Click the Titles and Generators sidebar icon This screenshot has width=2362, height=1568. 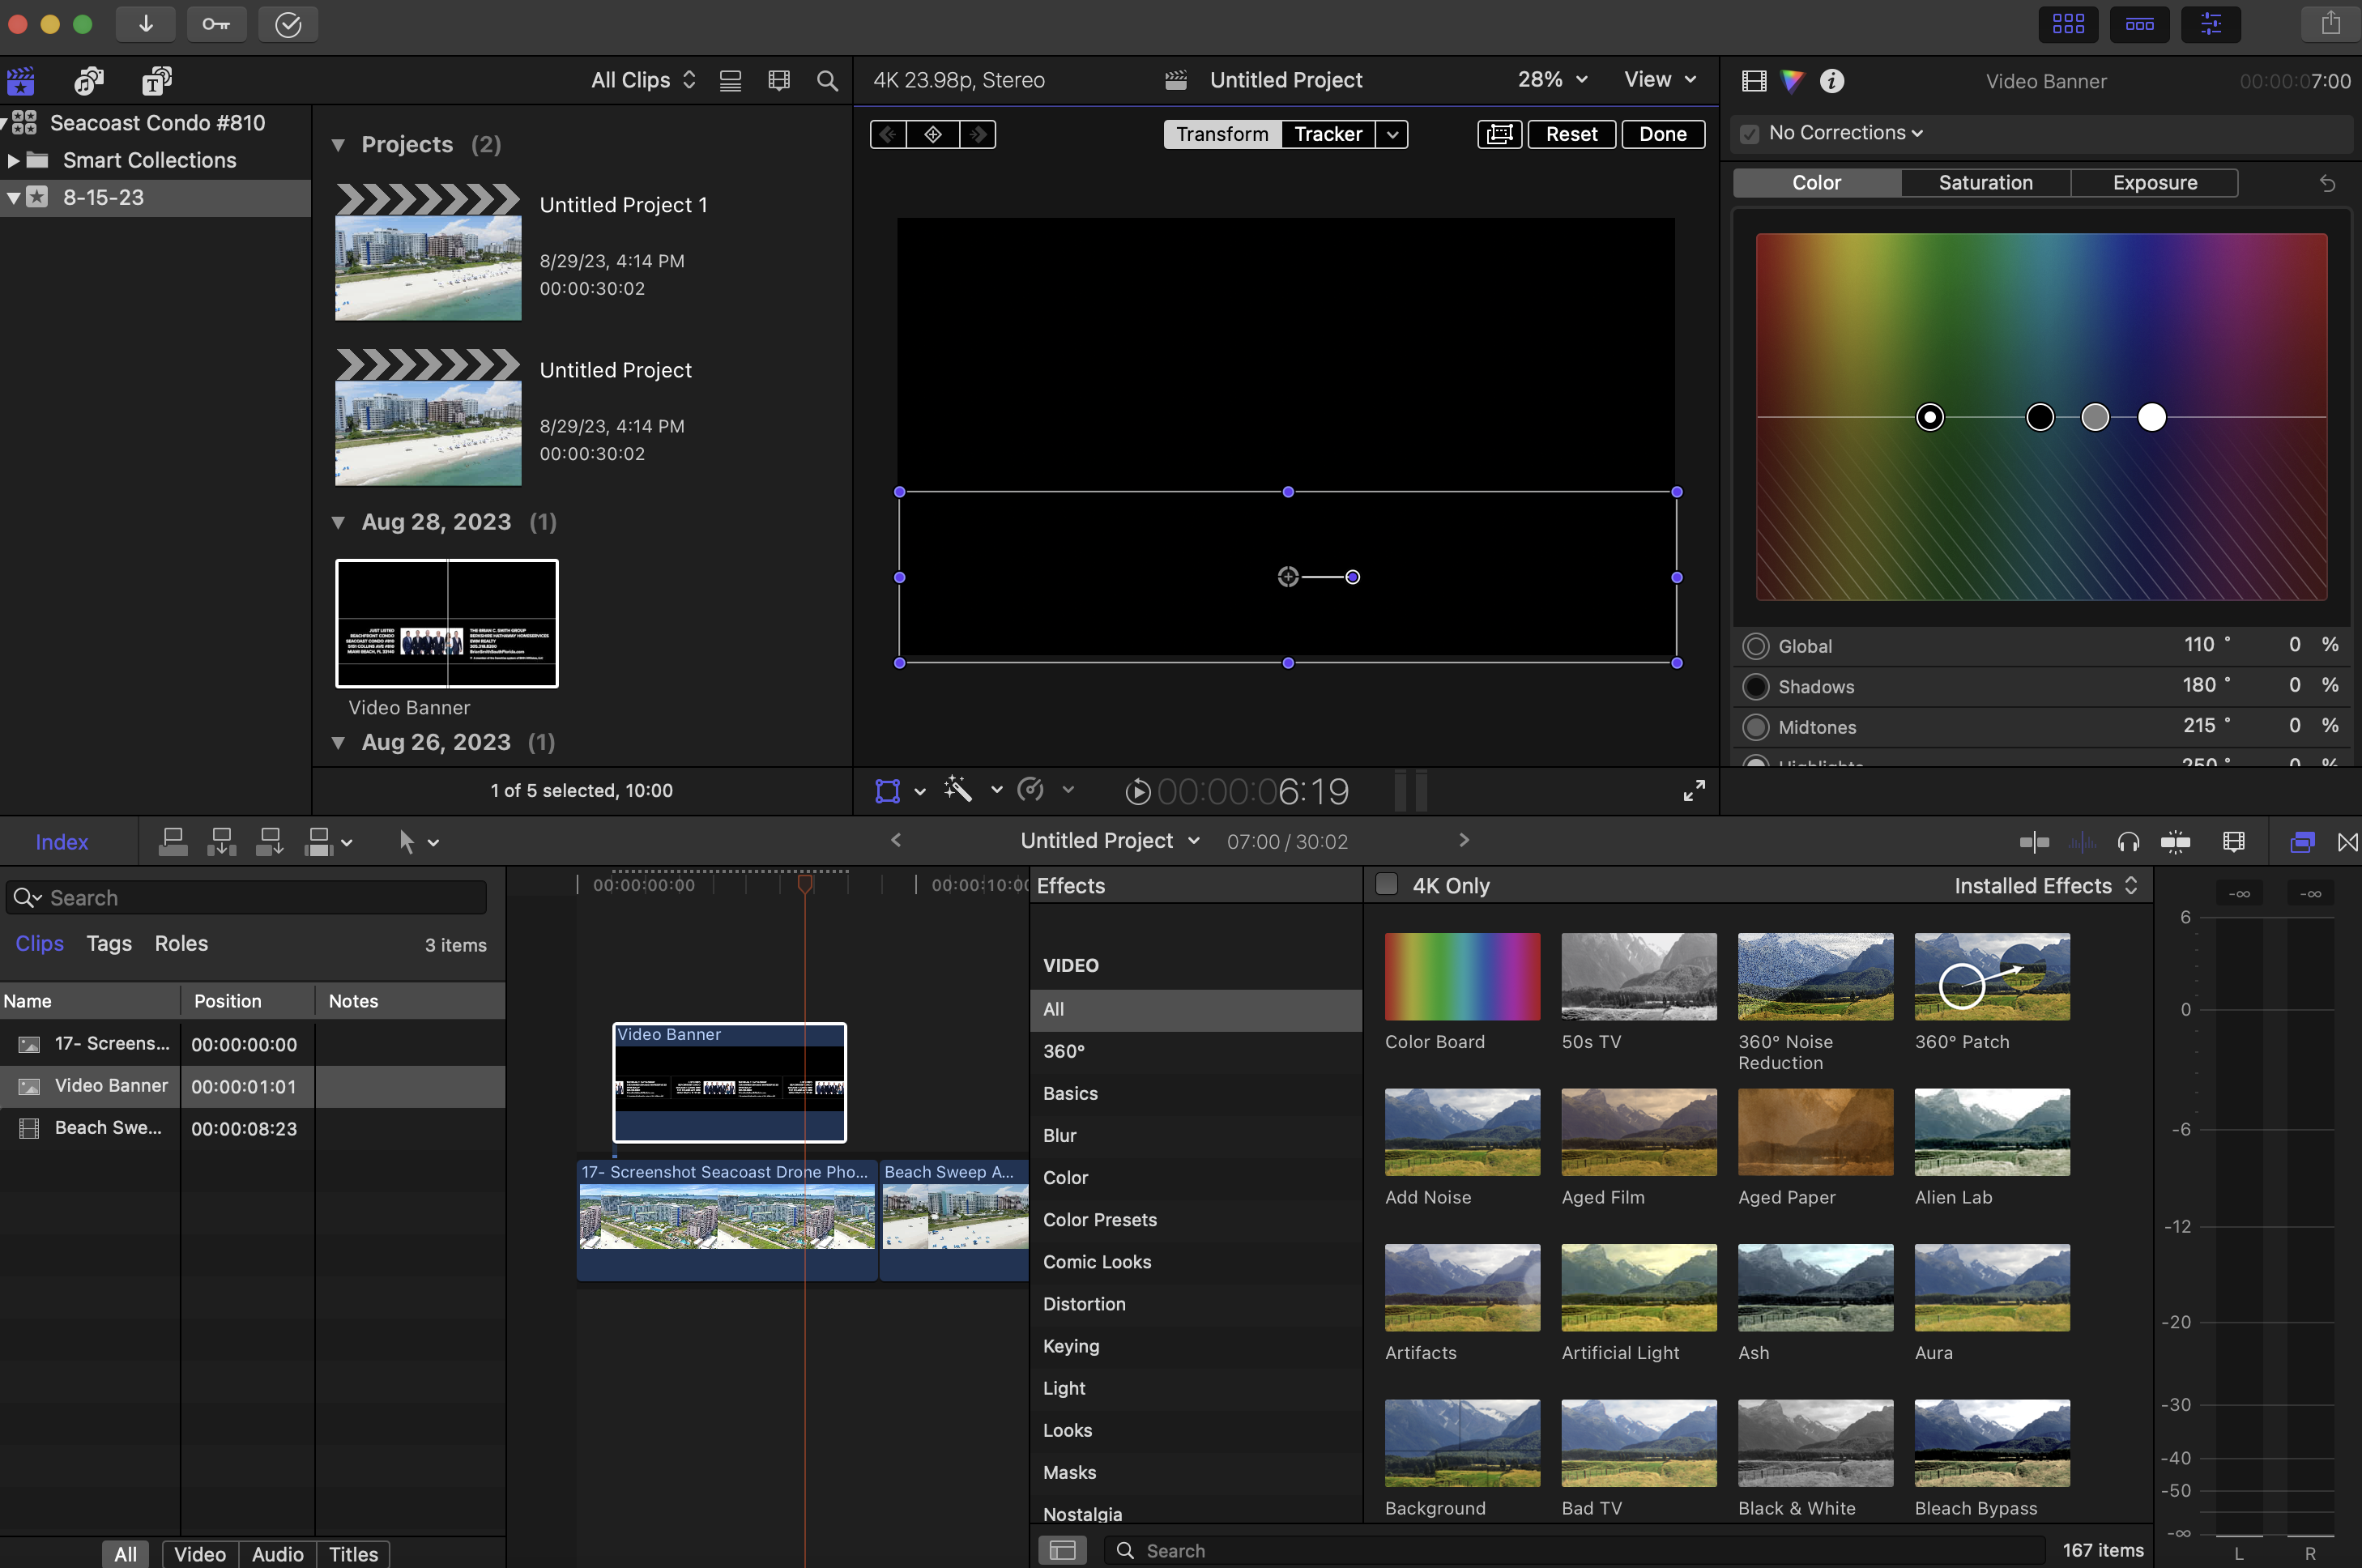[156, 81]
